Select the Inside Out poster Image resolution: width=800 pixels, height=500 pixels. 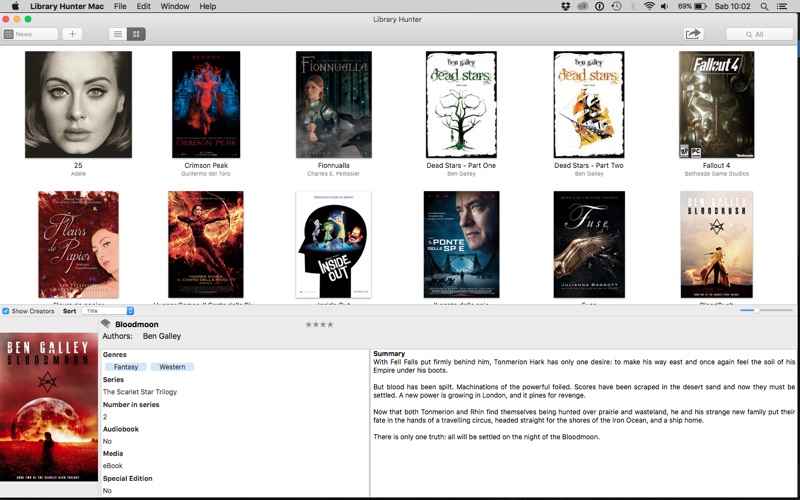334,244
